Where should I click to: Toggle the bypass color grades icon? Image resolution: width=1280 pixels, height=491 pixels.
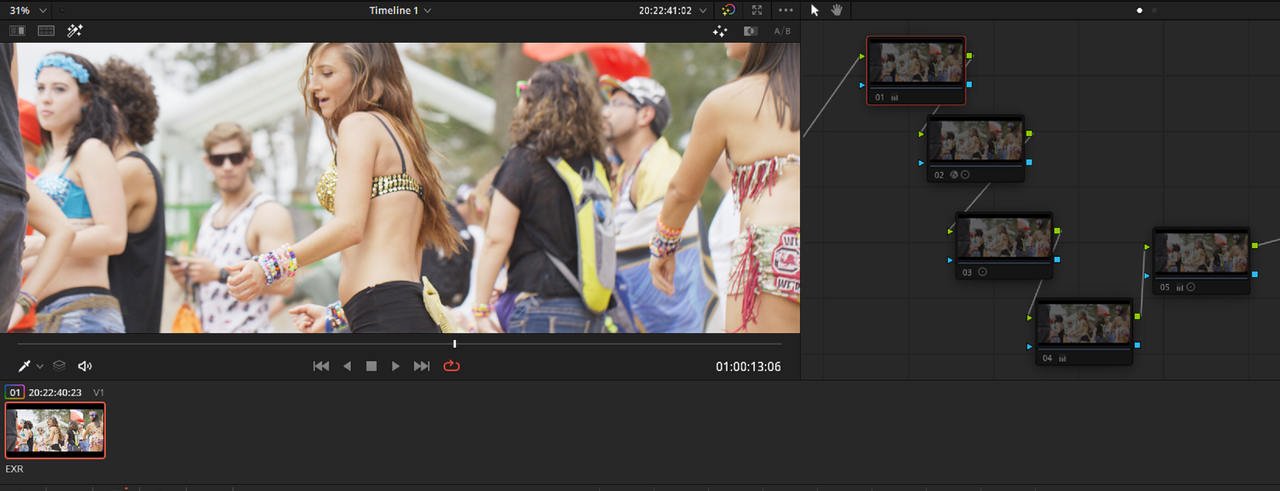[728, 10]
